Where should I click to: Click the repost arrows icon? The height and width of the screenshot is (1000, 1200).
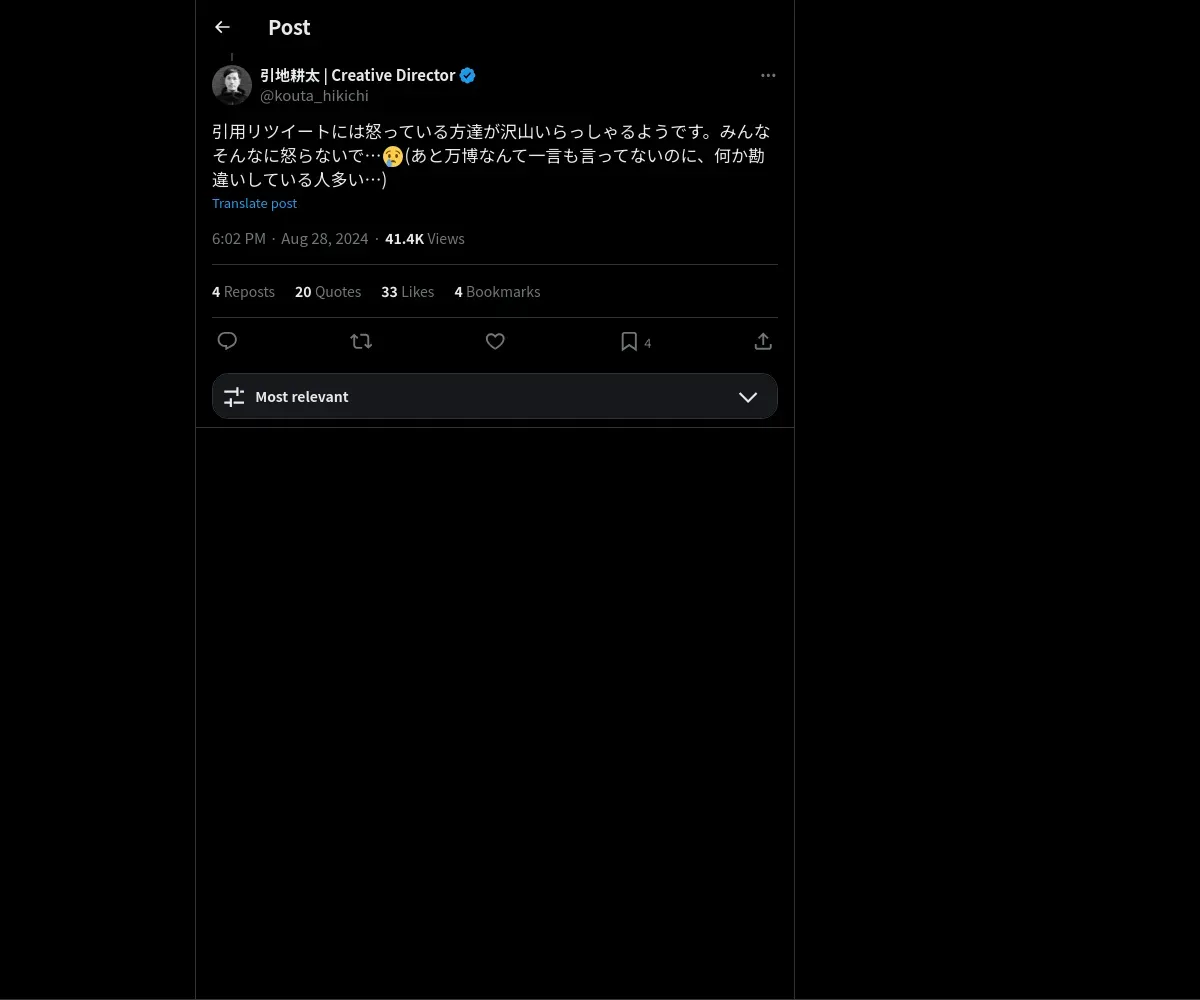[x=361, y=341]
